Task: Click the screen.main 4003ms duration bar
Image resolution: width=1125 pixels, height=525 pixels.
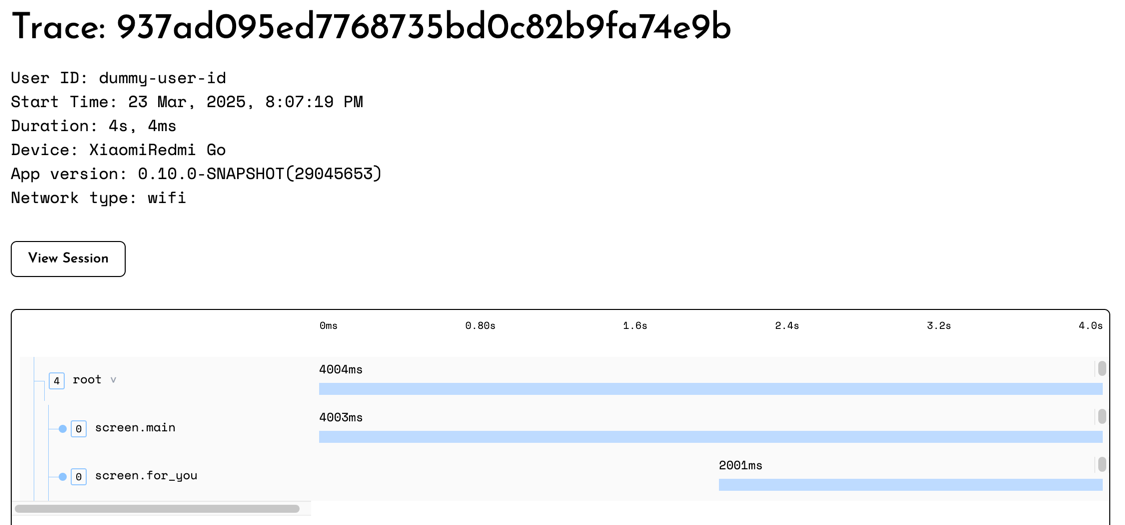Action: (x=710, y=437)
